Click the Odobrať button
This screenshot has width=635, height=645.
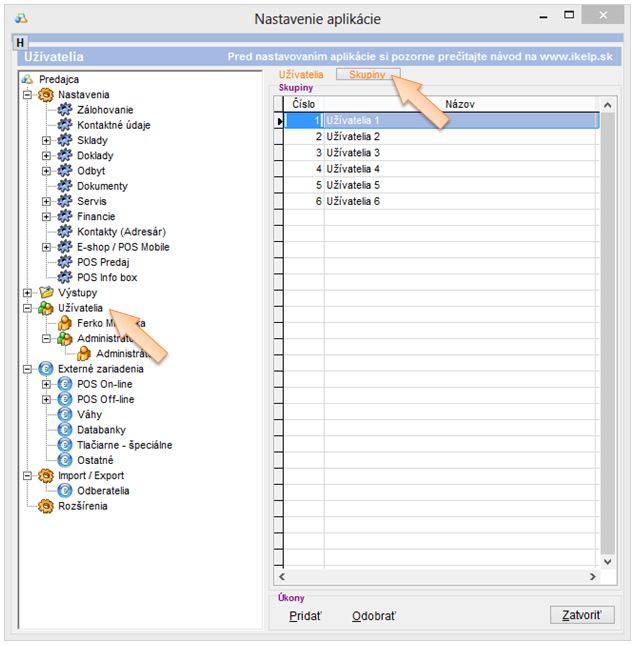[372, 616]
